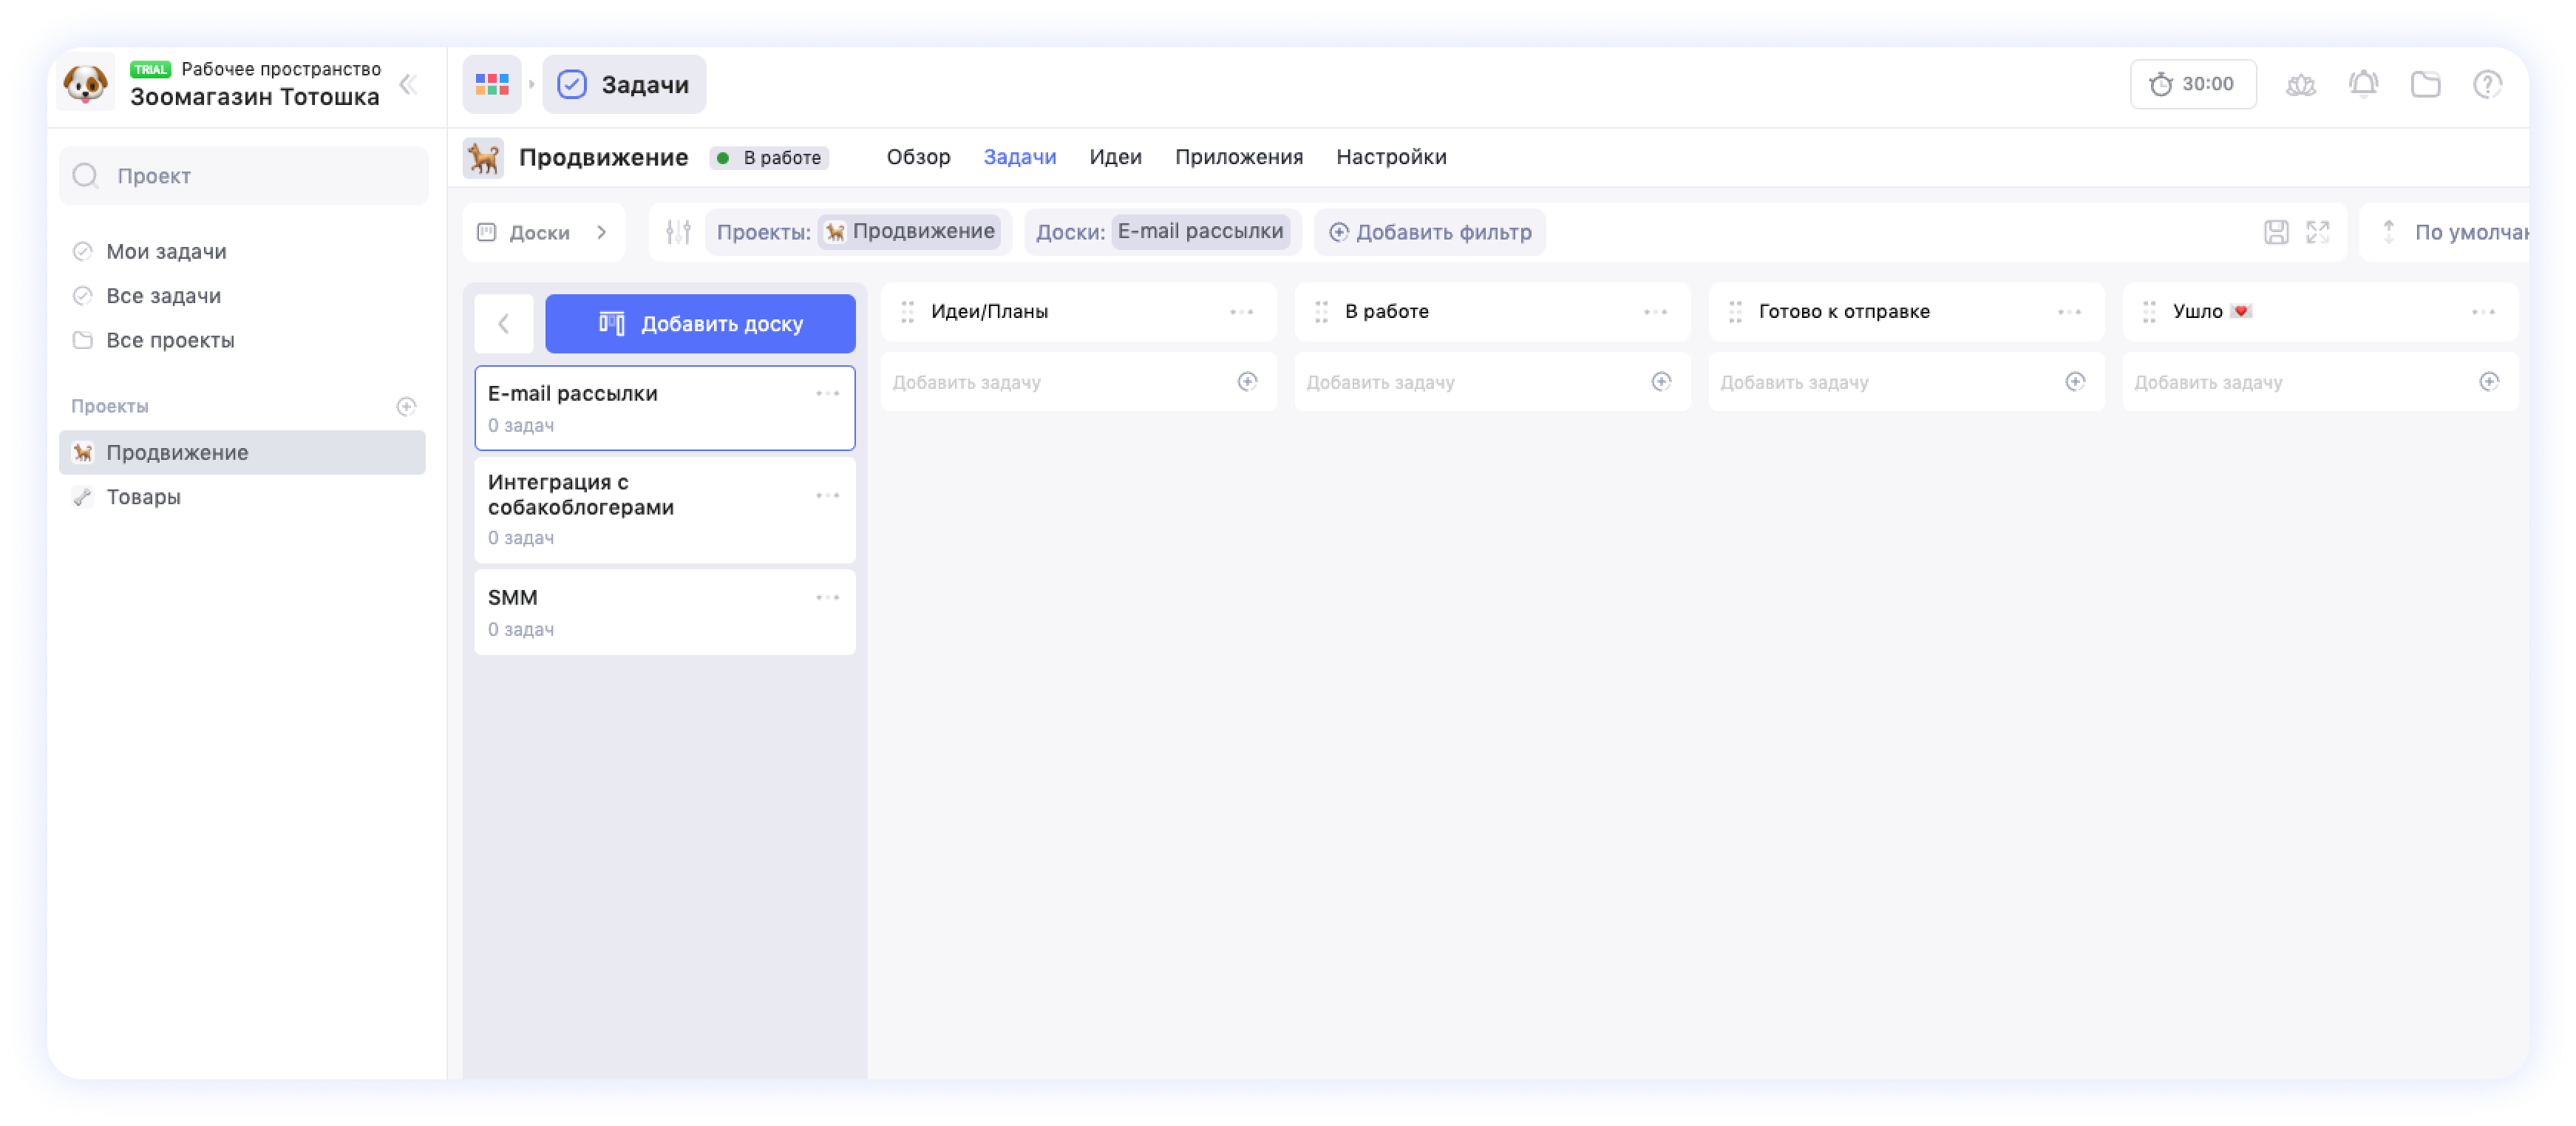Open Готово к отправке column options
Screen dimensions: 2576x1126
click(x=2069, y=311)
